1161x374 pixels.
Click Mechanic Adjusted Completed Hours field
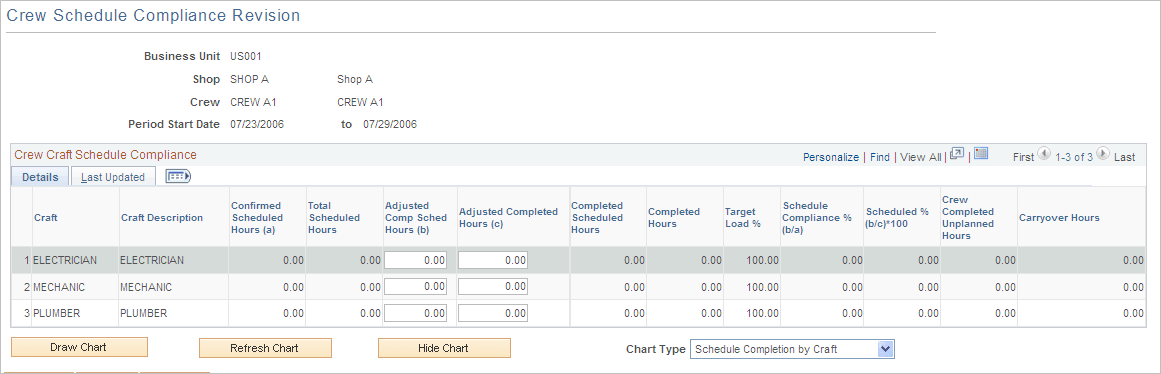click(x=493, y=287)
